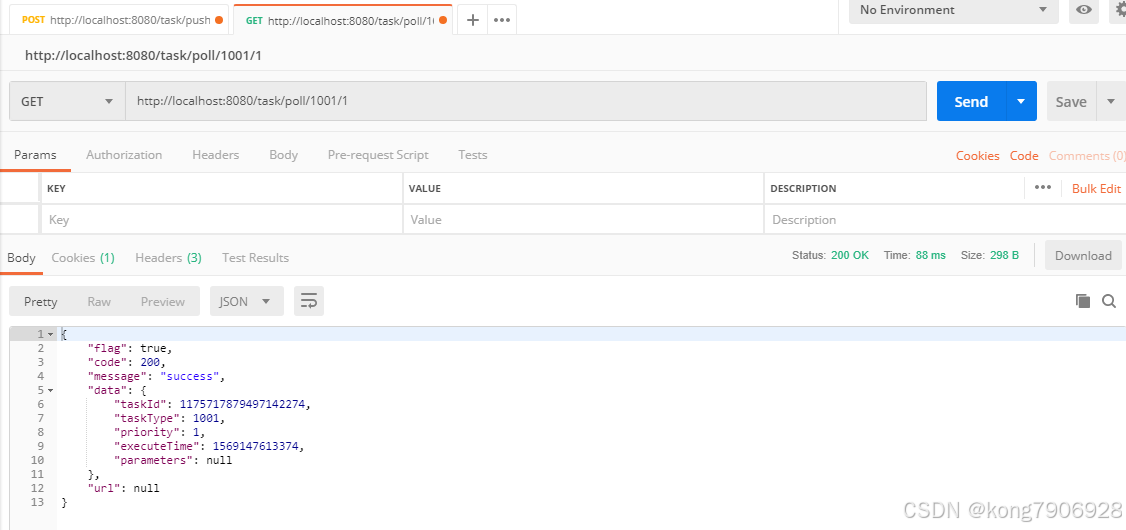The image size is (1126, 530).
Task: Open the Cookies link
Action: coord(977,156)
